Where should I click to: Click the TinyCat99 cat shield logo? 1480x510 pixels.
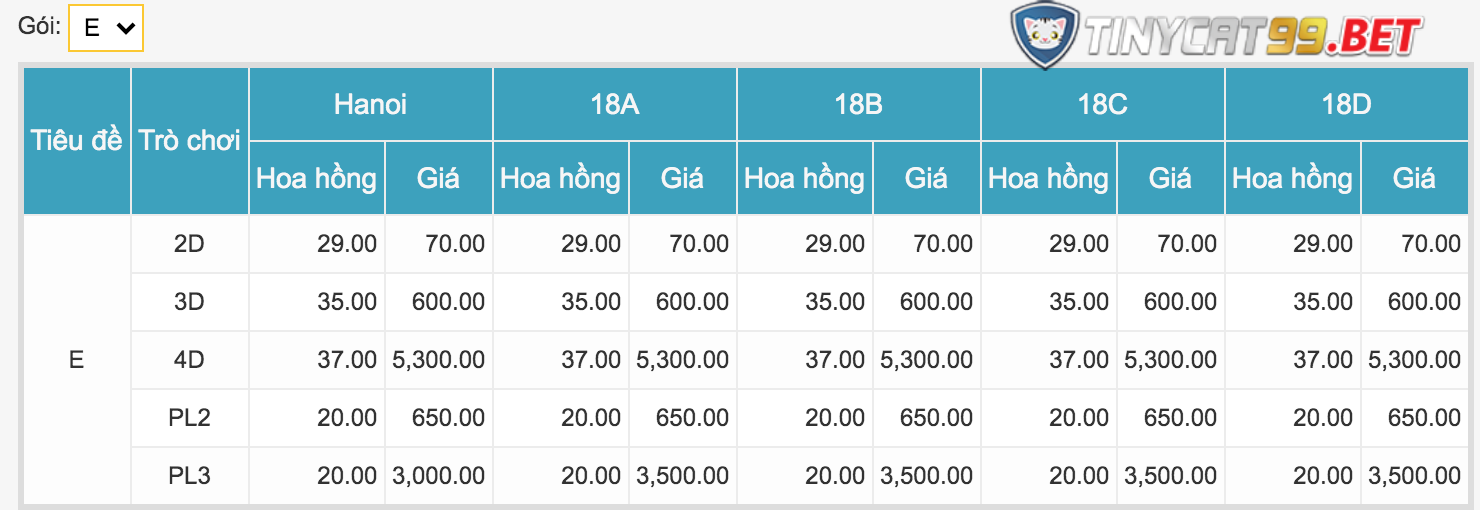point(1045,35)
